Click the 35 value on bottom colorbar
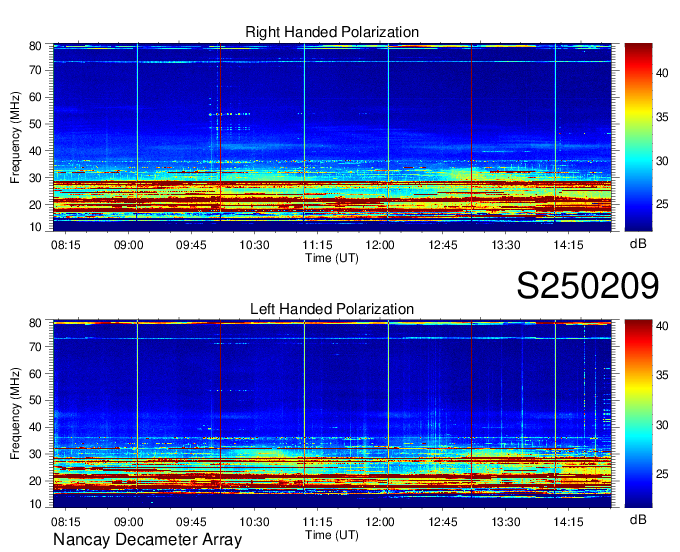The height and width of the screenshot is (552, 680). [662, 375]
